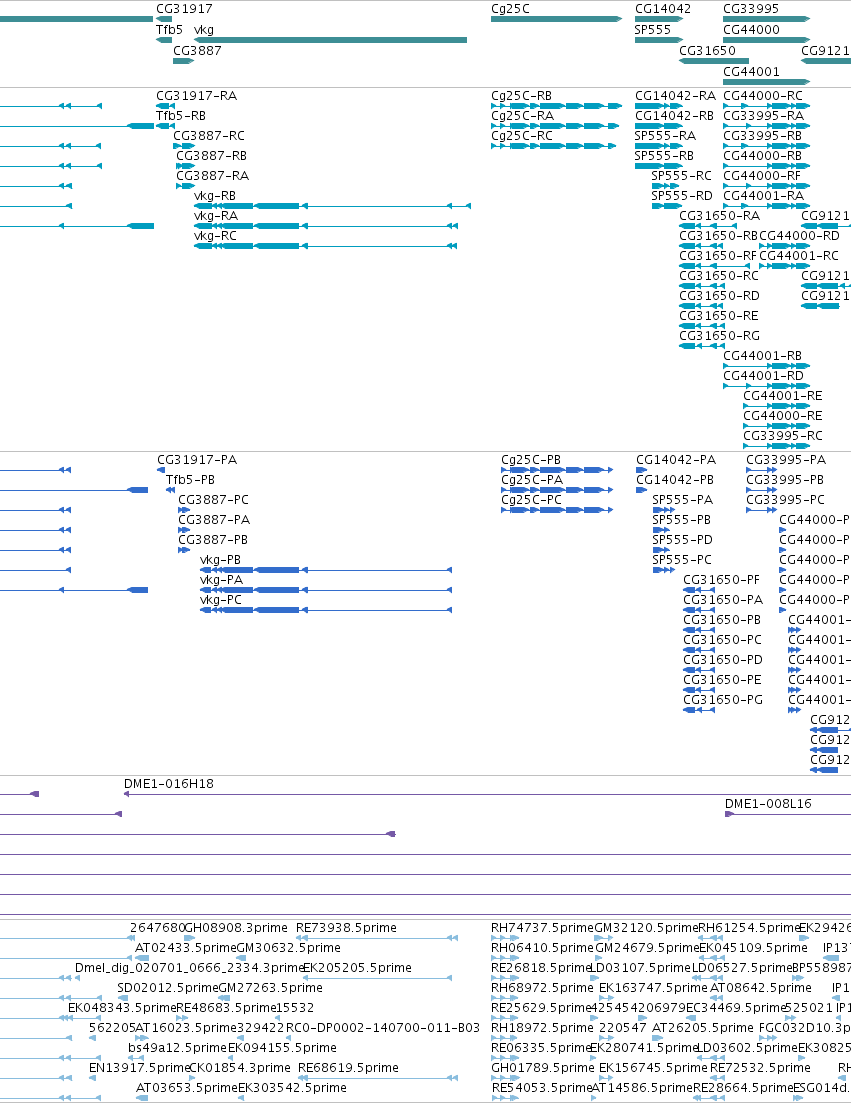Select the CG33995-RC transcript label
This screenshot has height=1103, width=851.
click(783, 435)
